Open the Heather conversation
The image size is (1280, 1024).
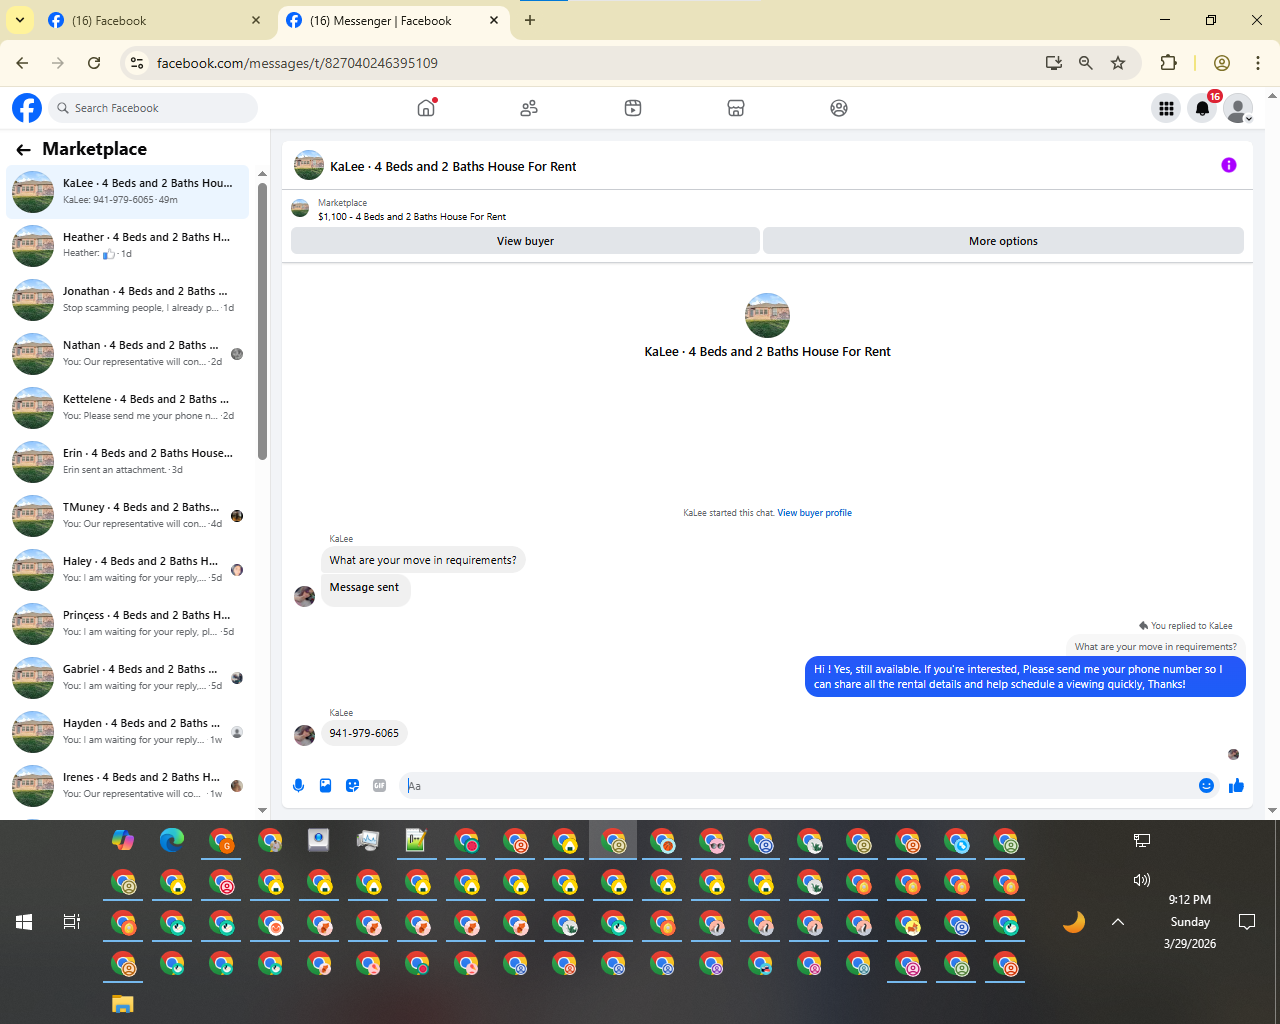(128, 245)
